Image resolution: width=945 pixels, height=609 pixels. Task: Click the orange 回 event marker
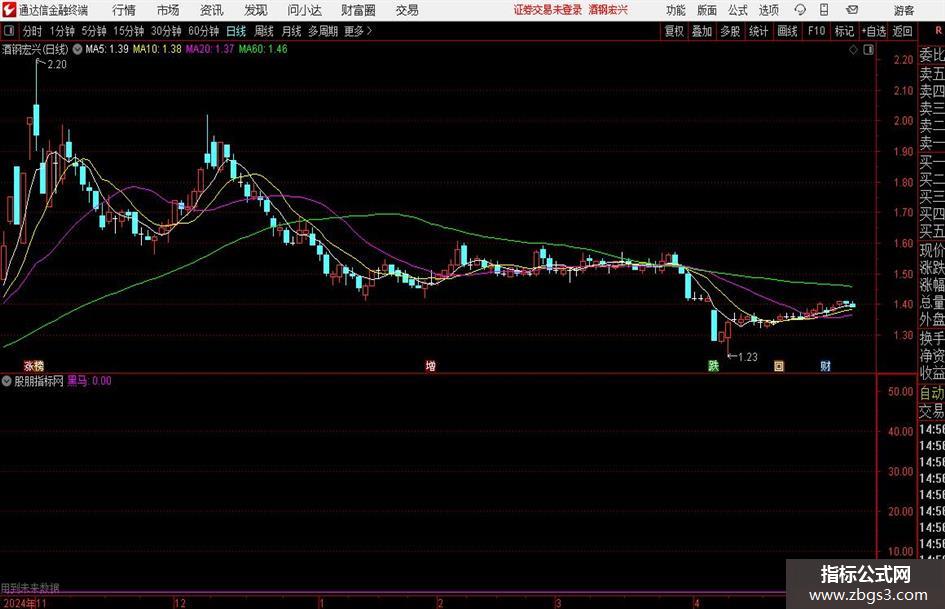tap(779, 366)
